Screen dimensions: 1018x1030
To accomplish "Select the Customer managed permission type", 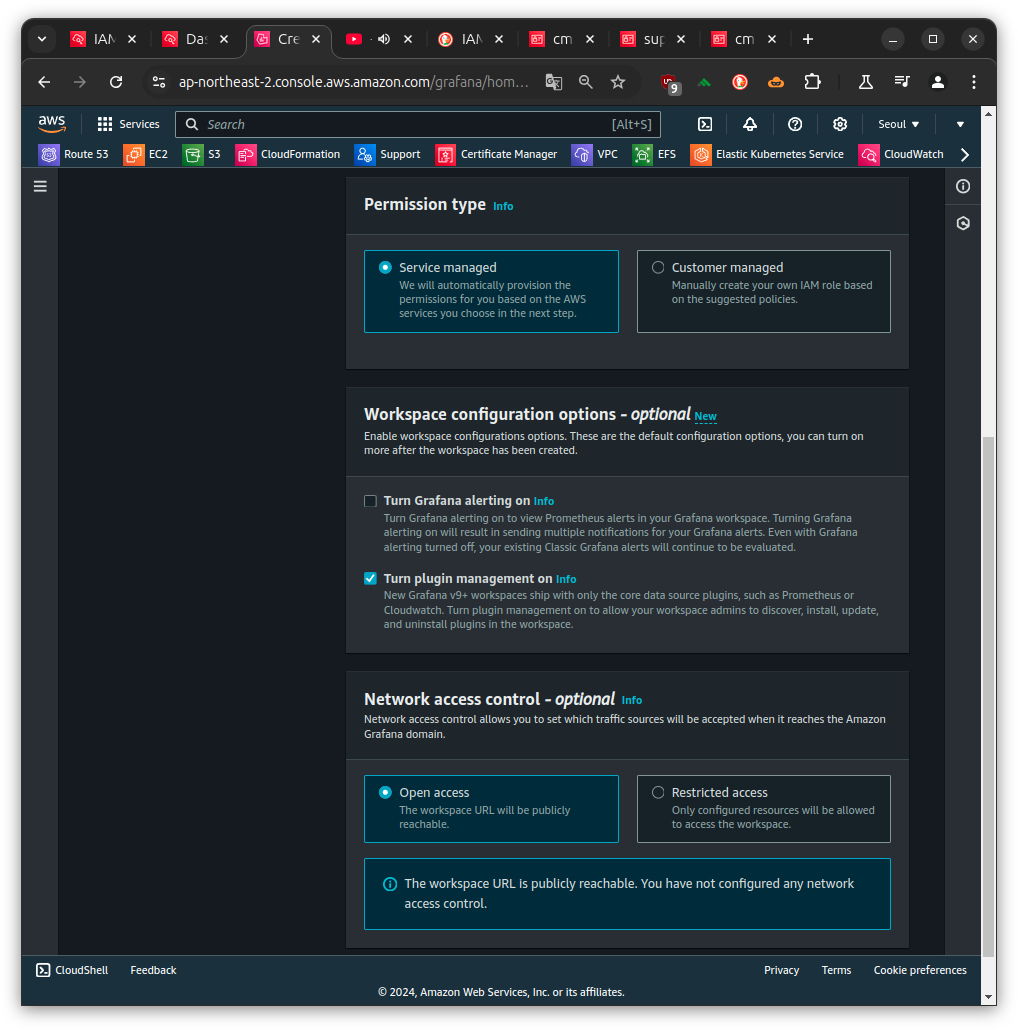I will (763, 292).
